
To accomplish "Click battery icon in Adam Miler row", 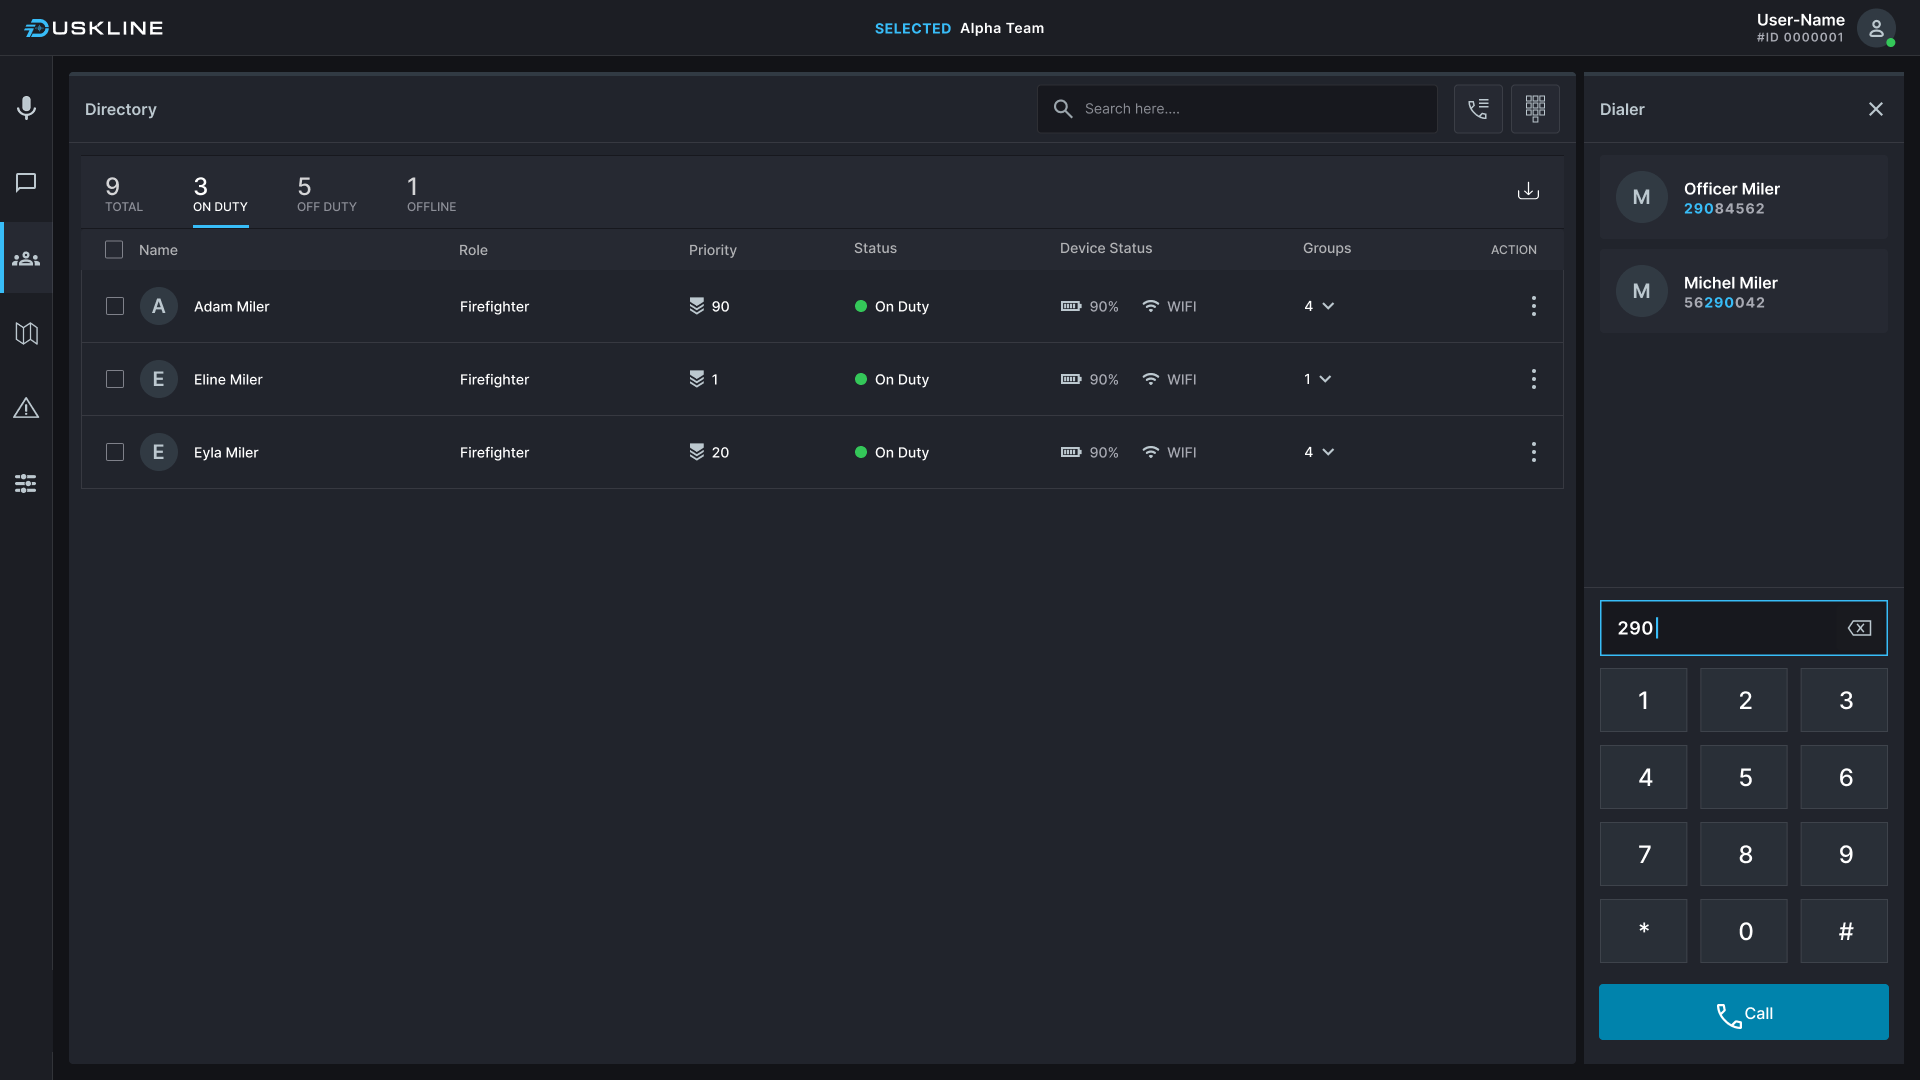I will point(1071,306).
